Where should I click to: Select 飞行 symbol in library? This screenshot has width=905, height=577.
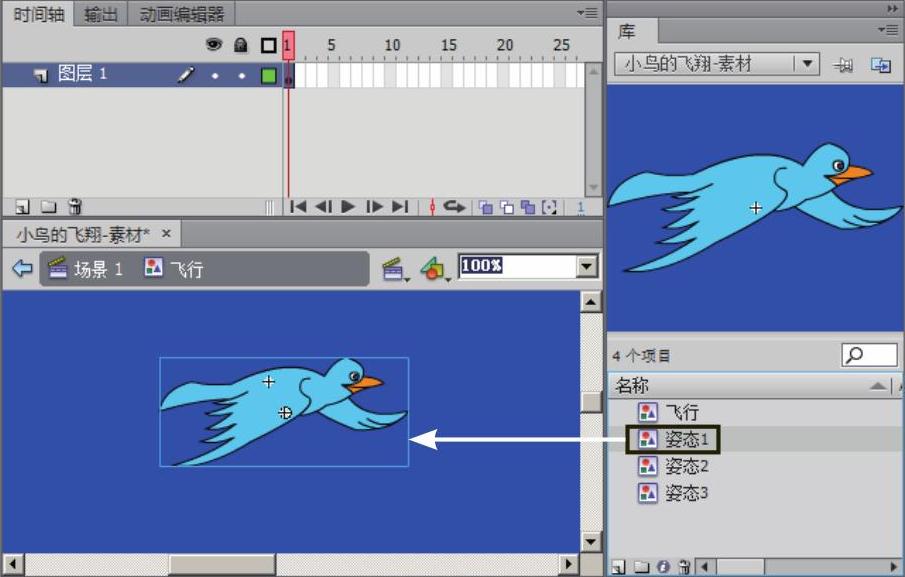tap(682, 412)
